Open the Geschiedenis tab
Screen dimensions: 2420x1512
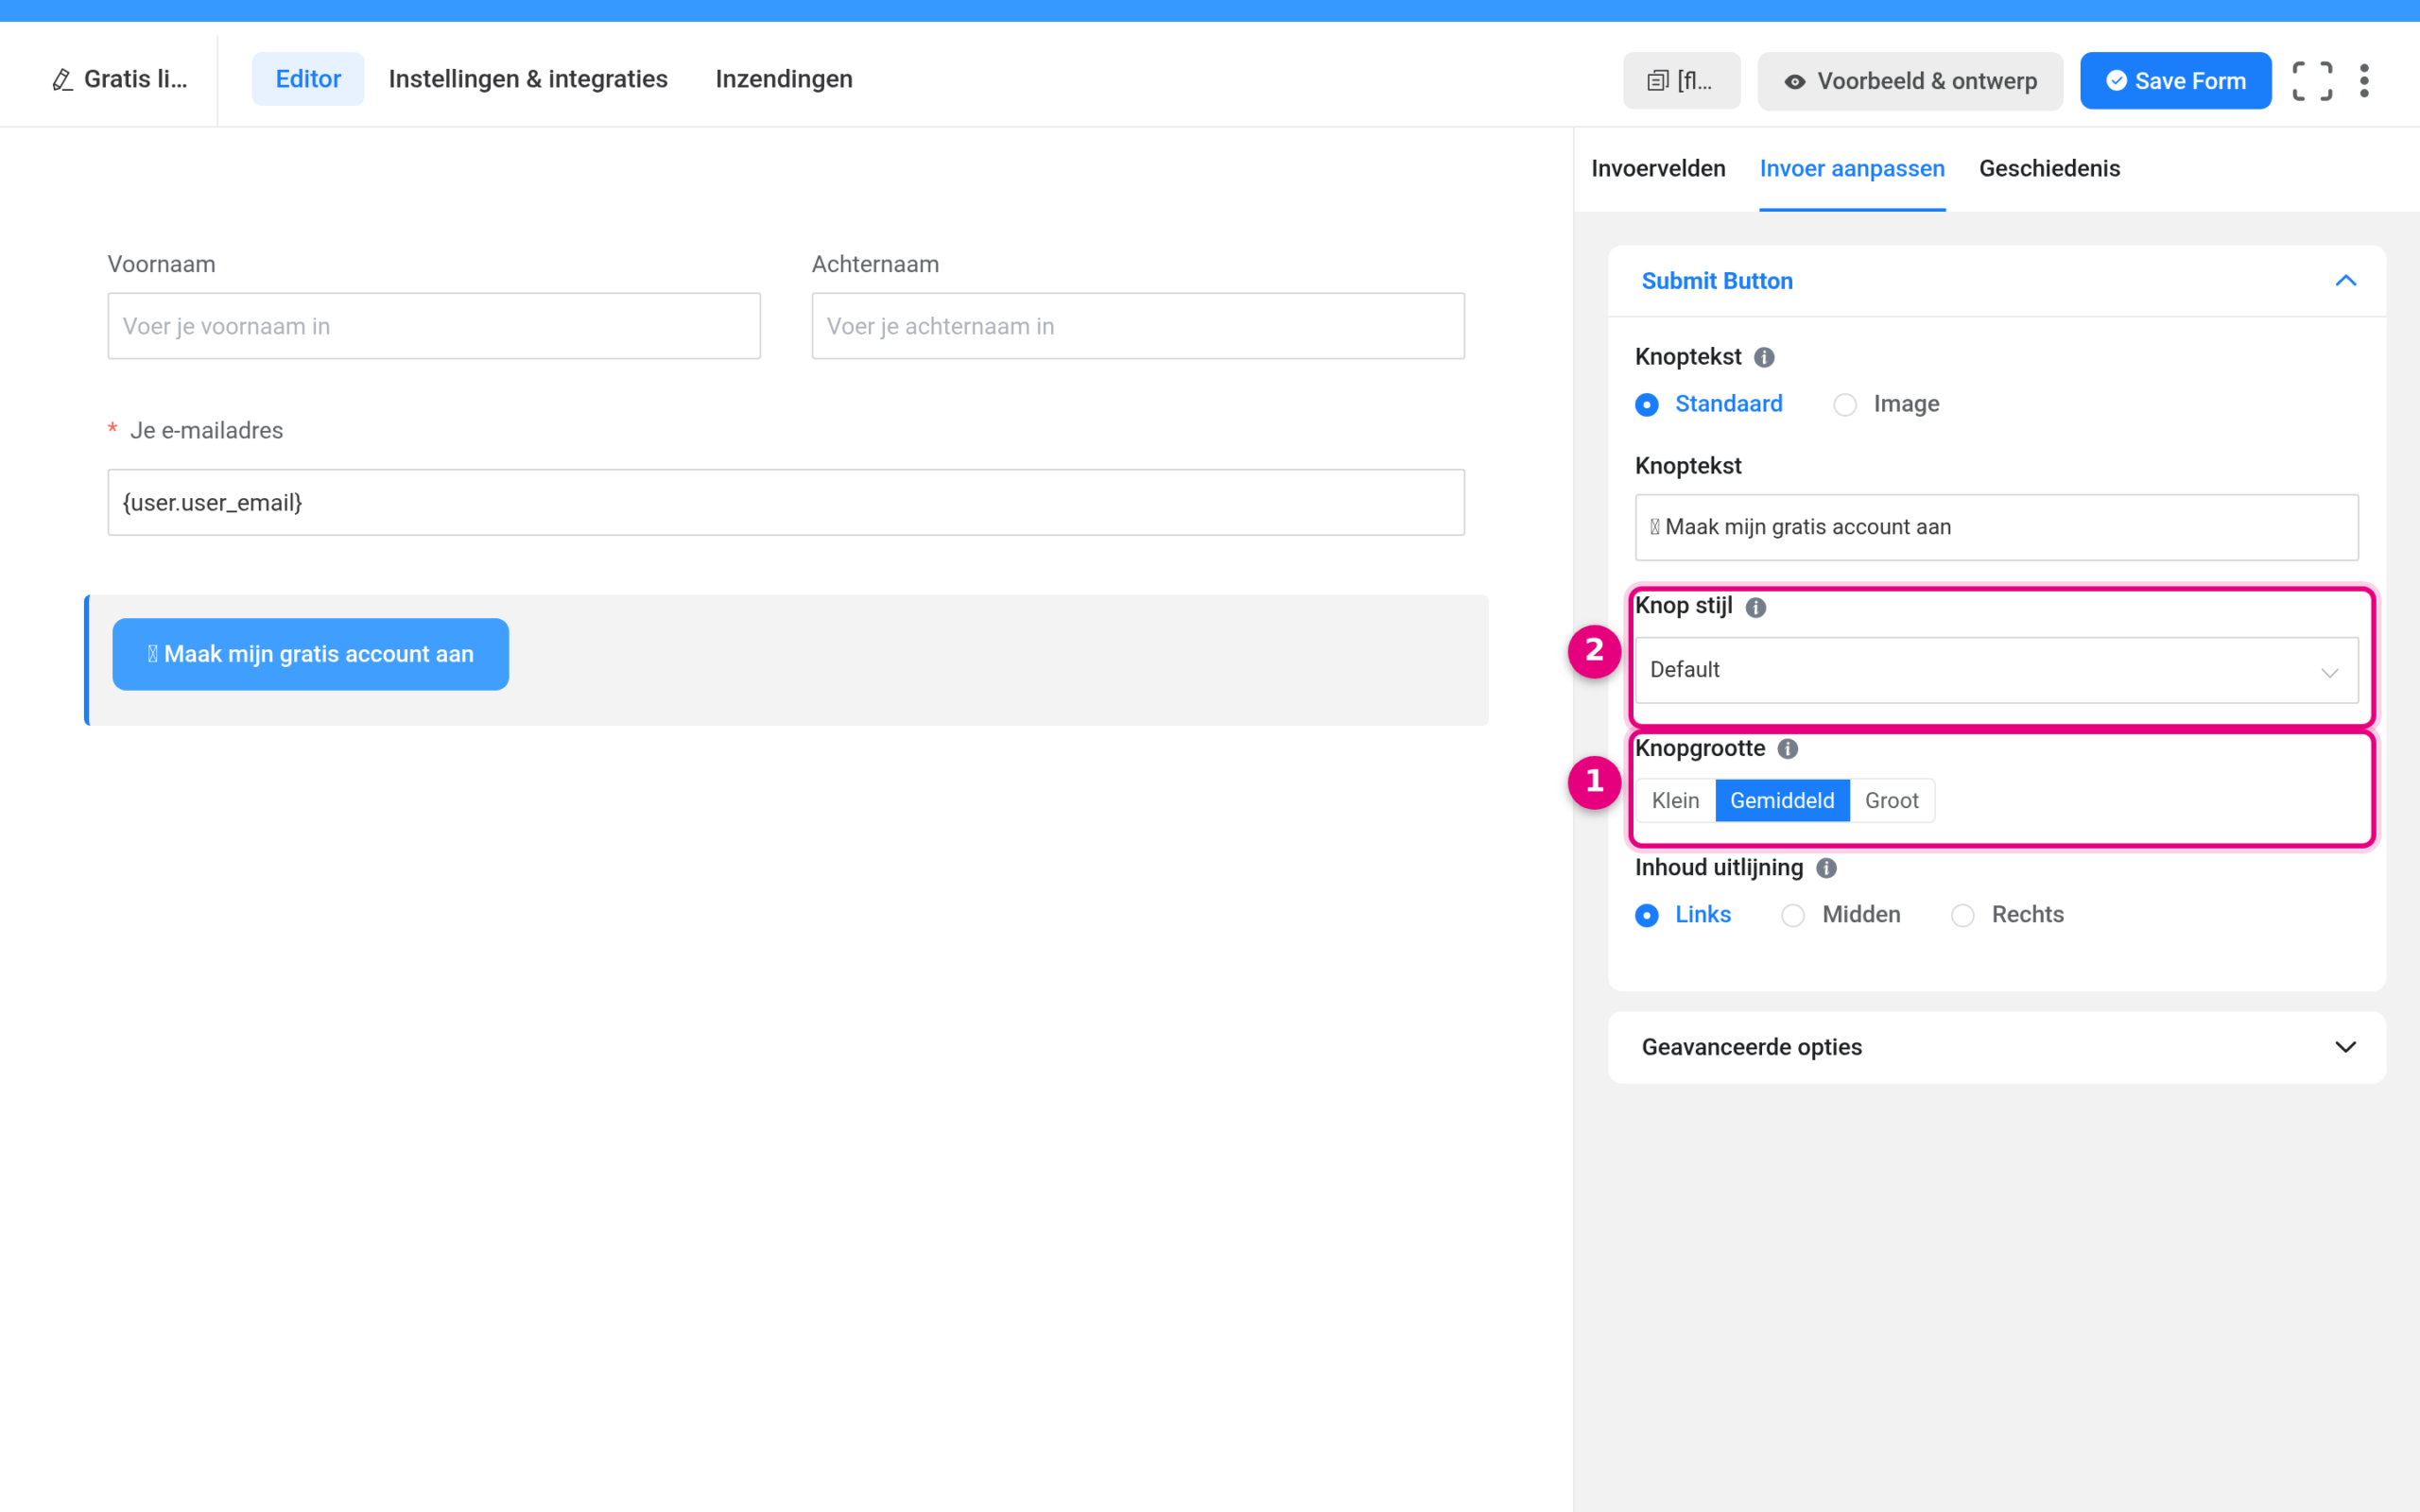click(x=2049, y=168)
